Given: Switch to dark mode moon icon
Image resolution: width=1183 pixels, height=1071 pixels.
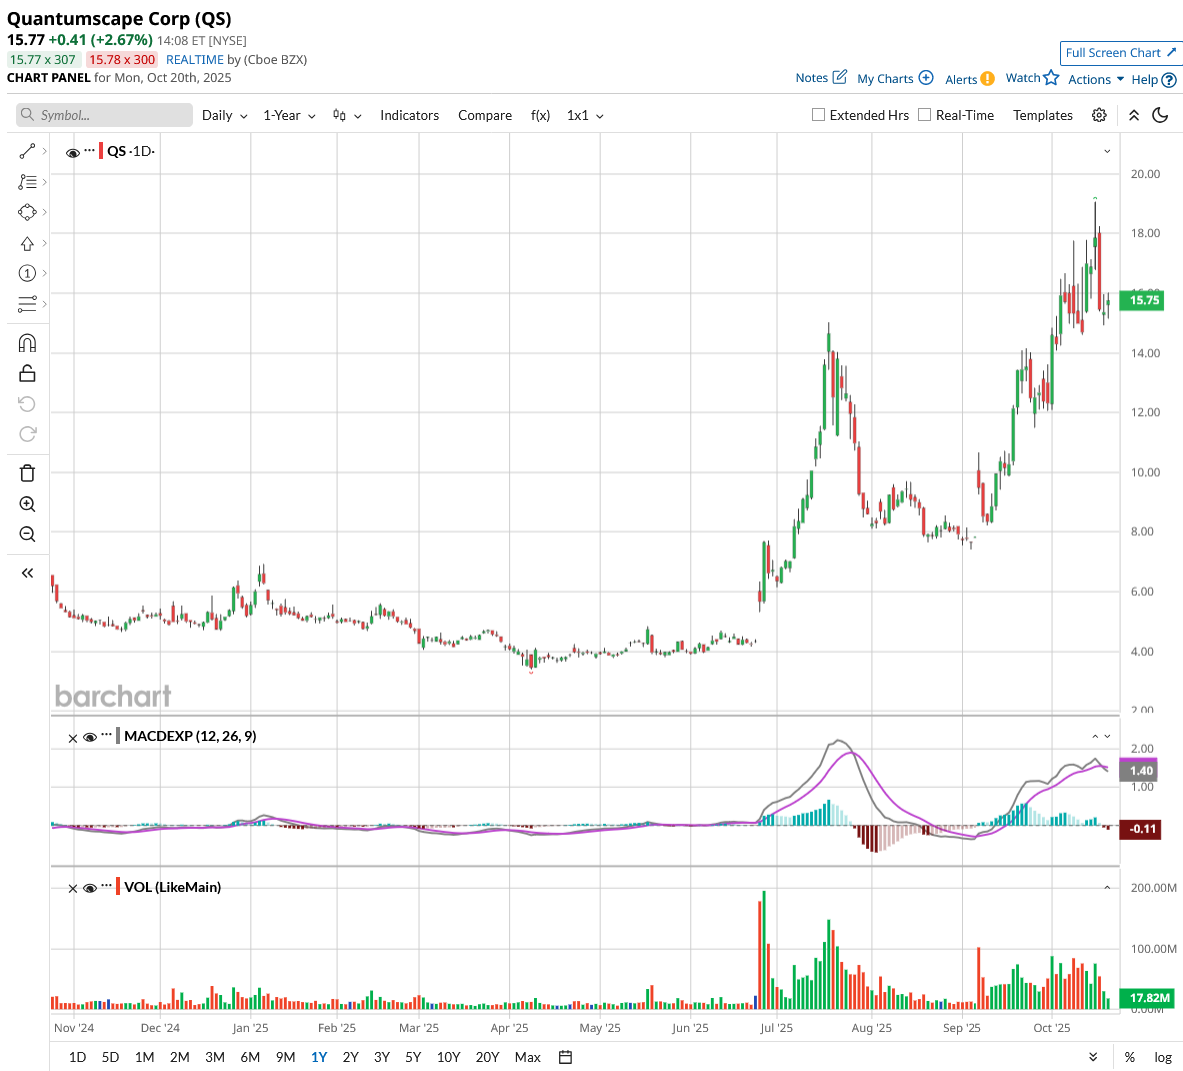Looking at the screenshot, I should pos(1160,115).
